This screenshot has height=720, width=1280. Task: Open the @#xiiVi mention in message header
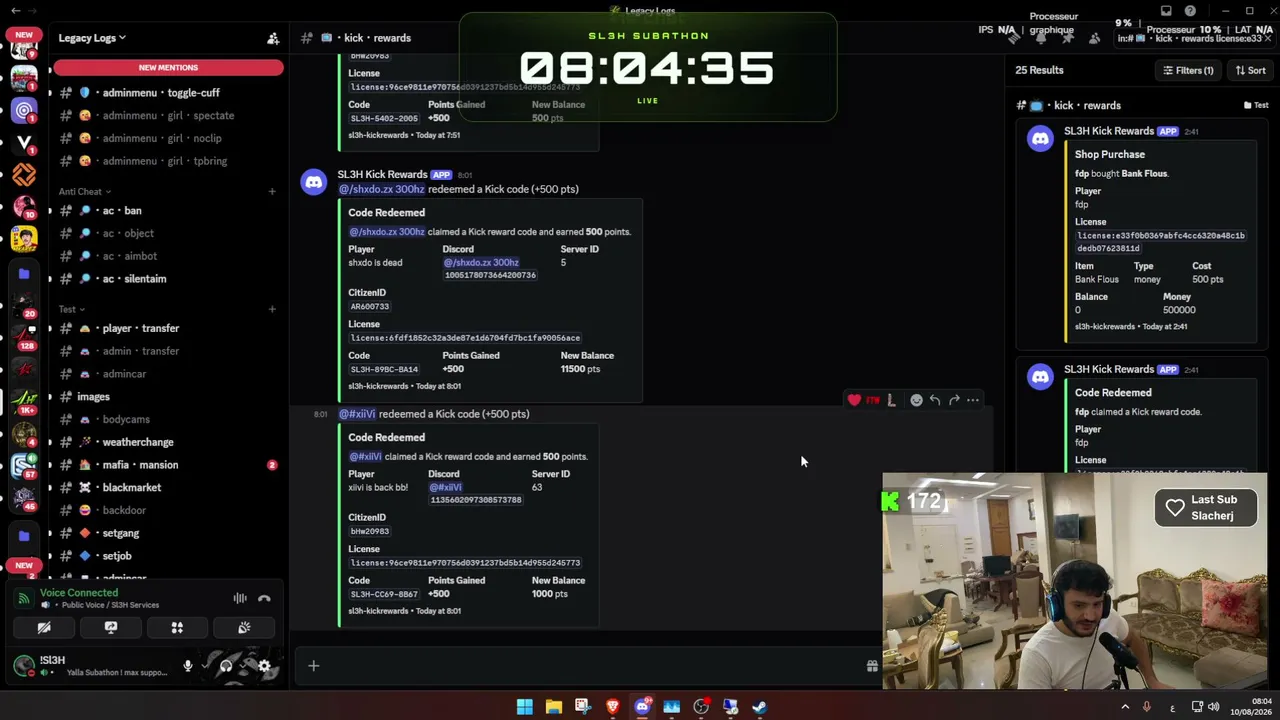coord(357,414)
